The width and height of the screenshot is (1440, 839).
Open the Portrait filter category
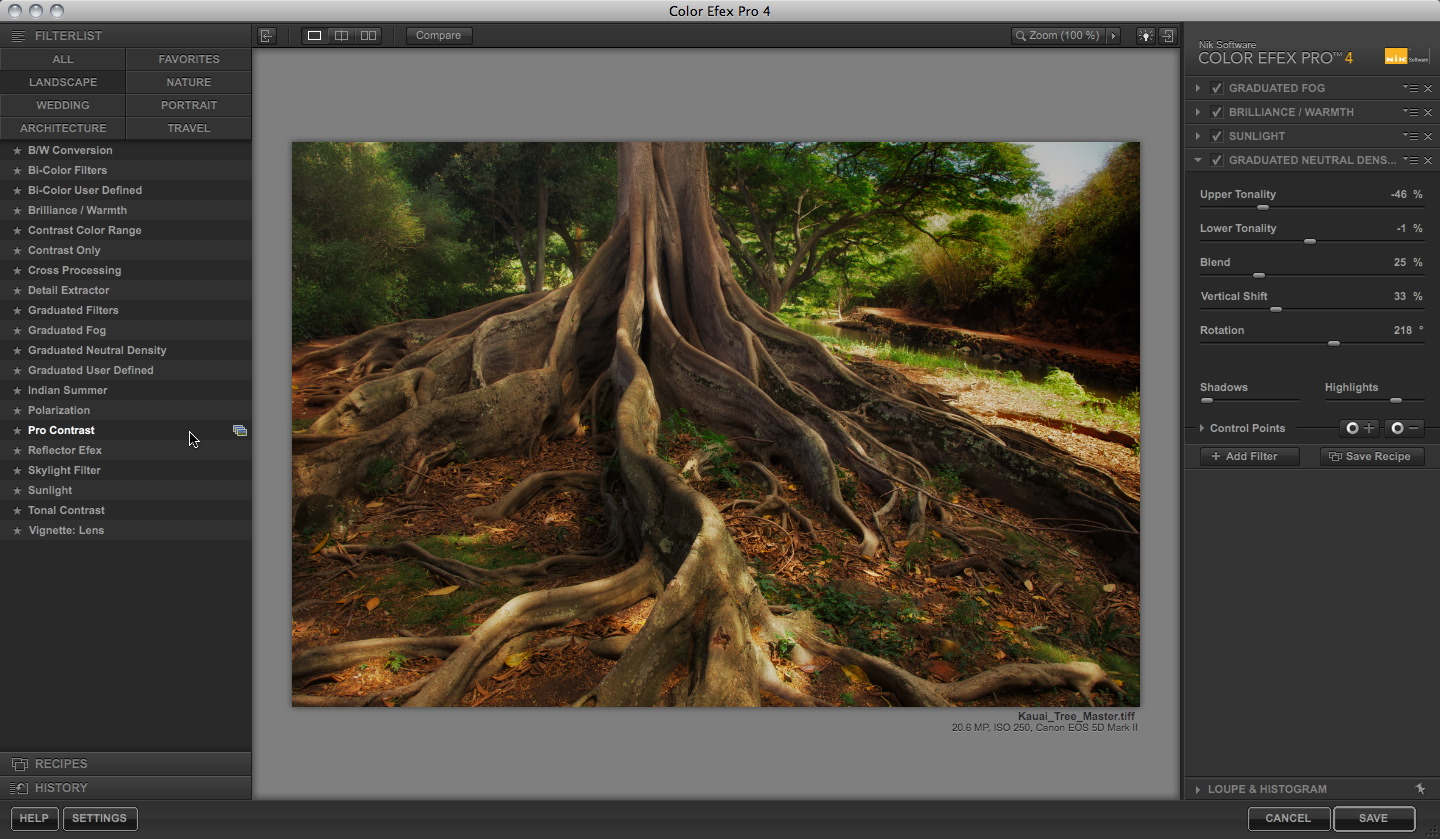click(188, 105)
